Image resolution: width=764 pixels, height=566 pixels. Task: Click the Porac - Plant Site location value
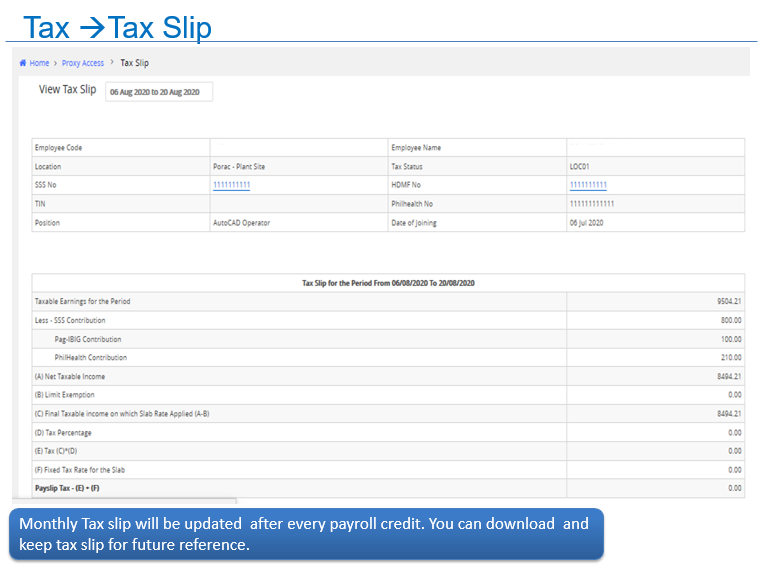(239, 167)
